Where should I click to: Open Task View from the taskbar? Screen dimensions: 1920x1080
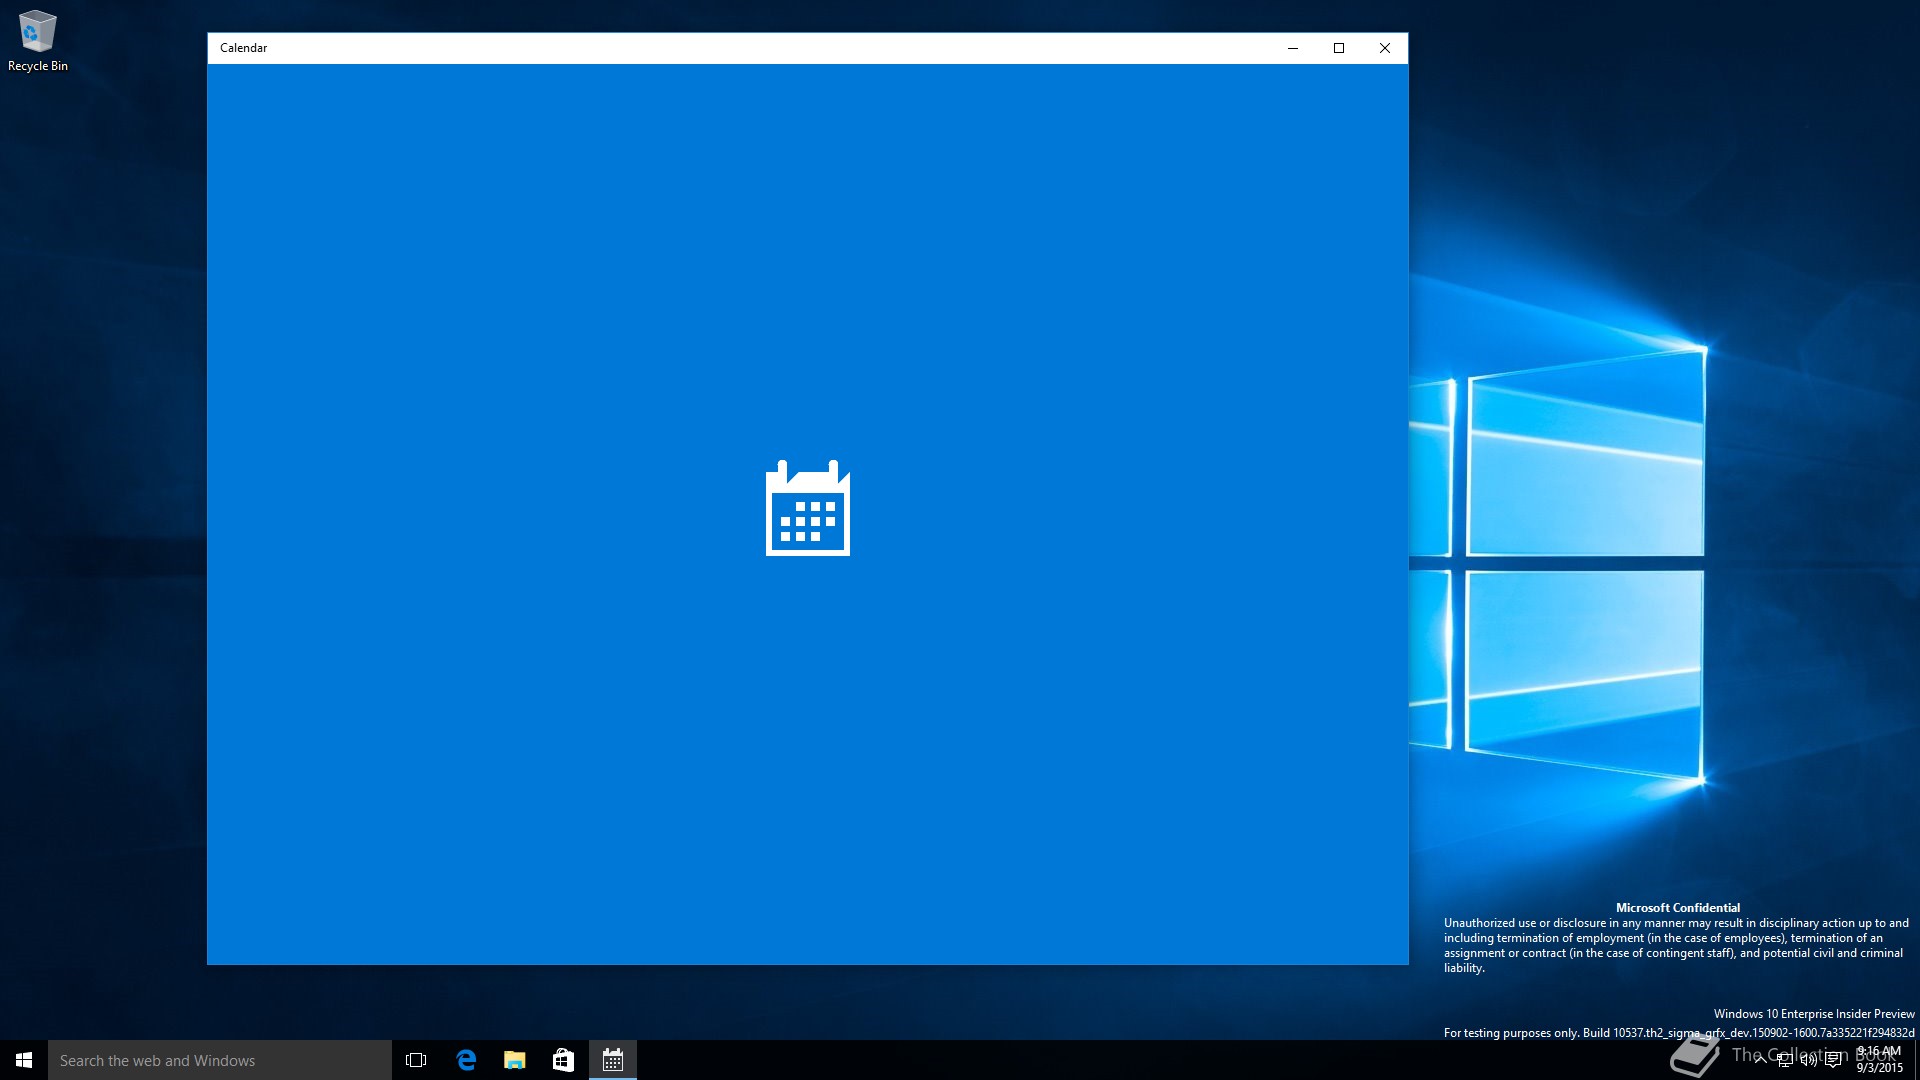pyautogui.click(x=416, y=1060)
